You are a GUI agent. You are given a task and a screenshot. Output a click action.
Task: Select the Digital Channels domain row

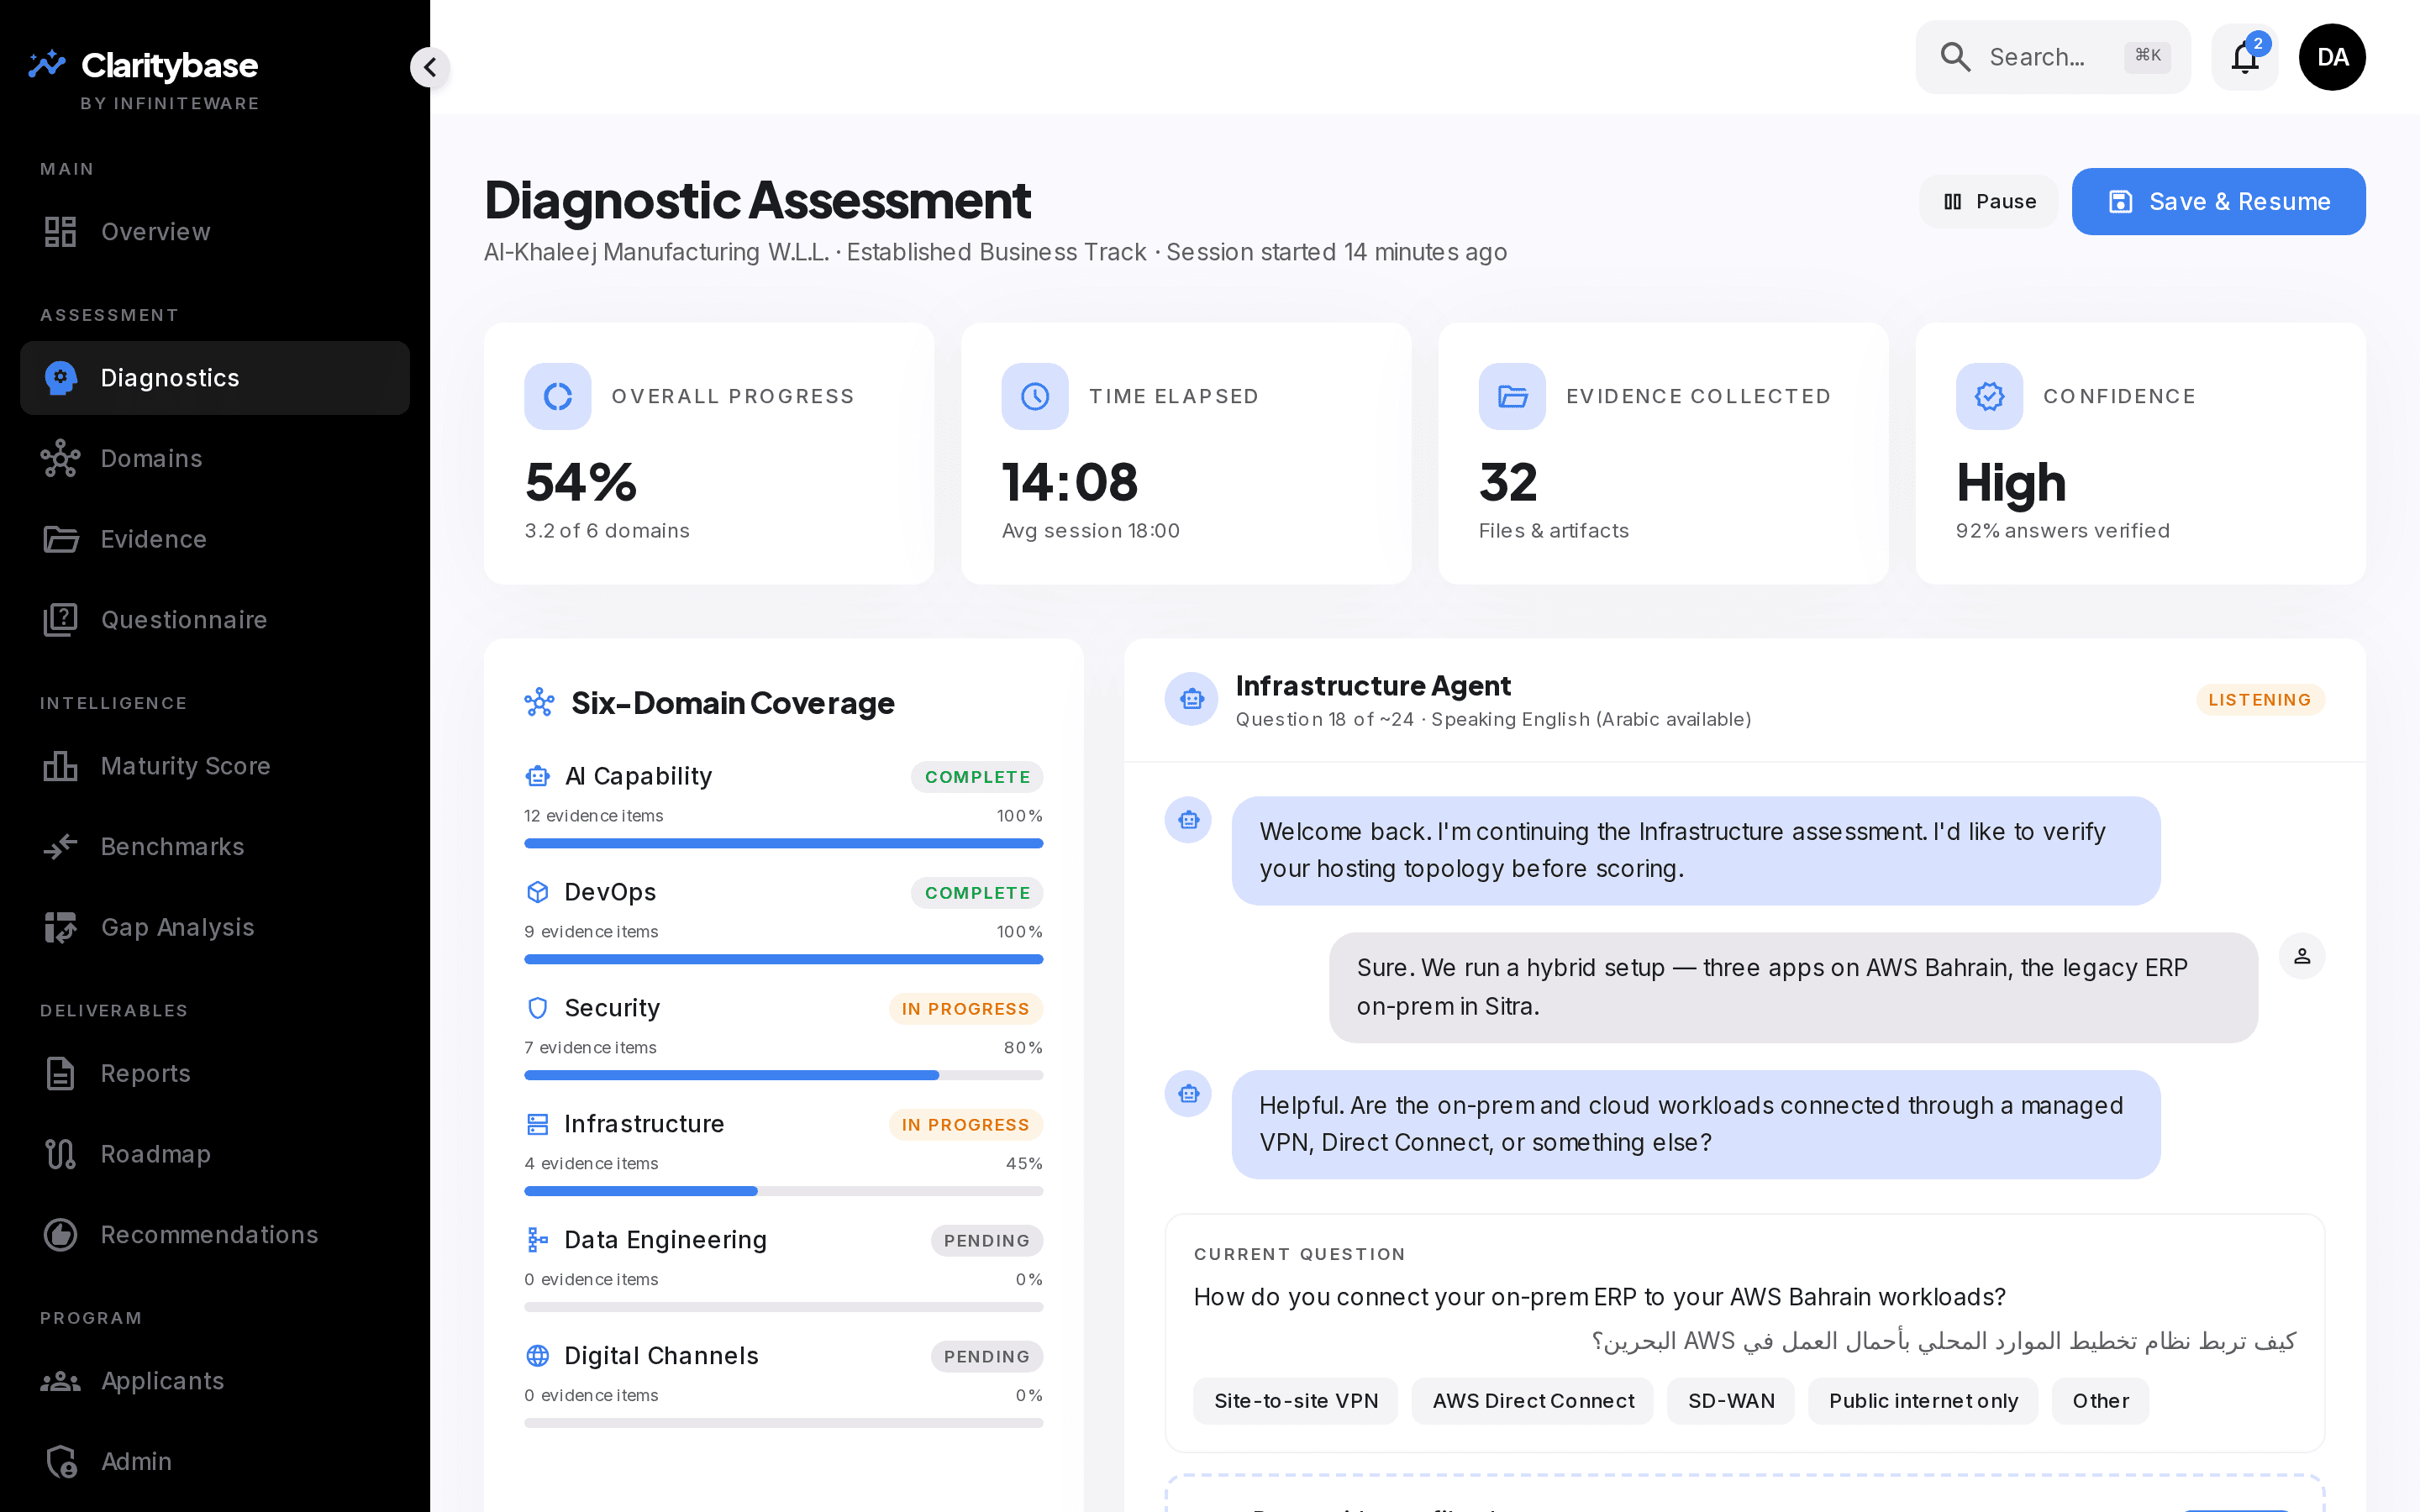pyautogui.click(x=783, y=1385)
